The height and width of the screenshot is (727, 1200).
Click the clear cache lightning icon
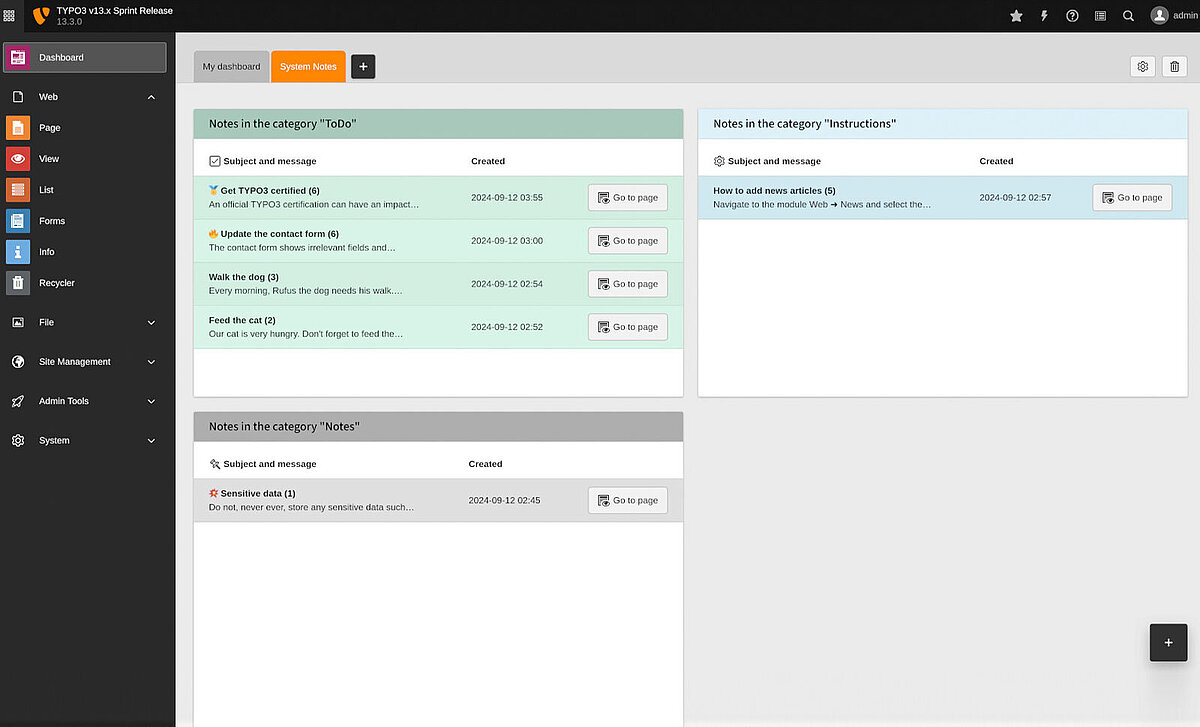tap(1044, 15)
